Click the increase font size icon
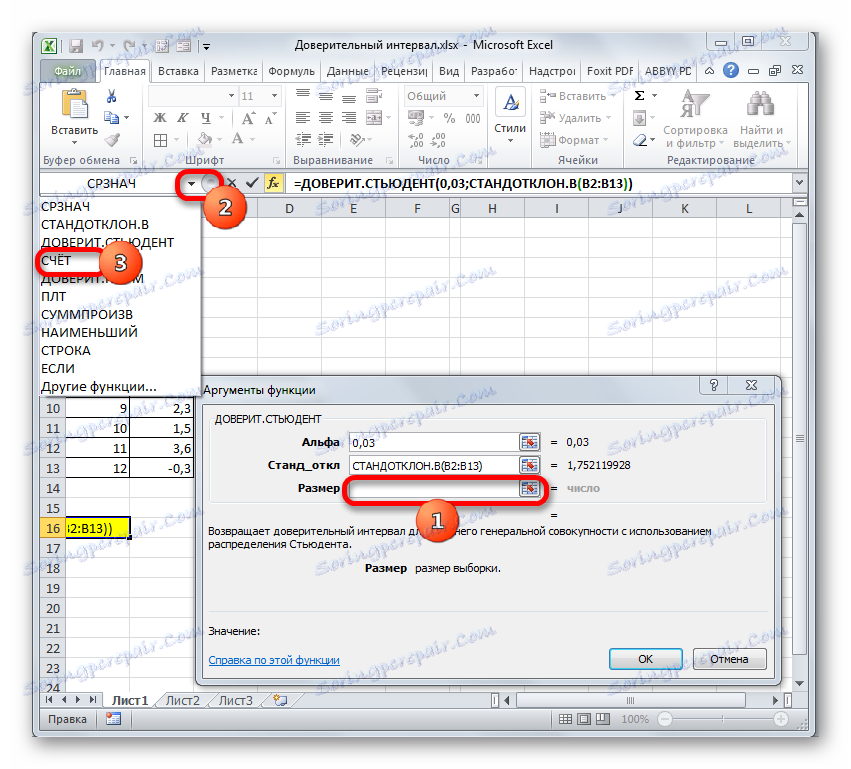 point(248,118)
